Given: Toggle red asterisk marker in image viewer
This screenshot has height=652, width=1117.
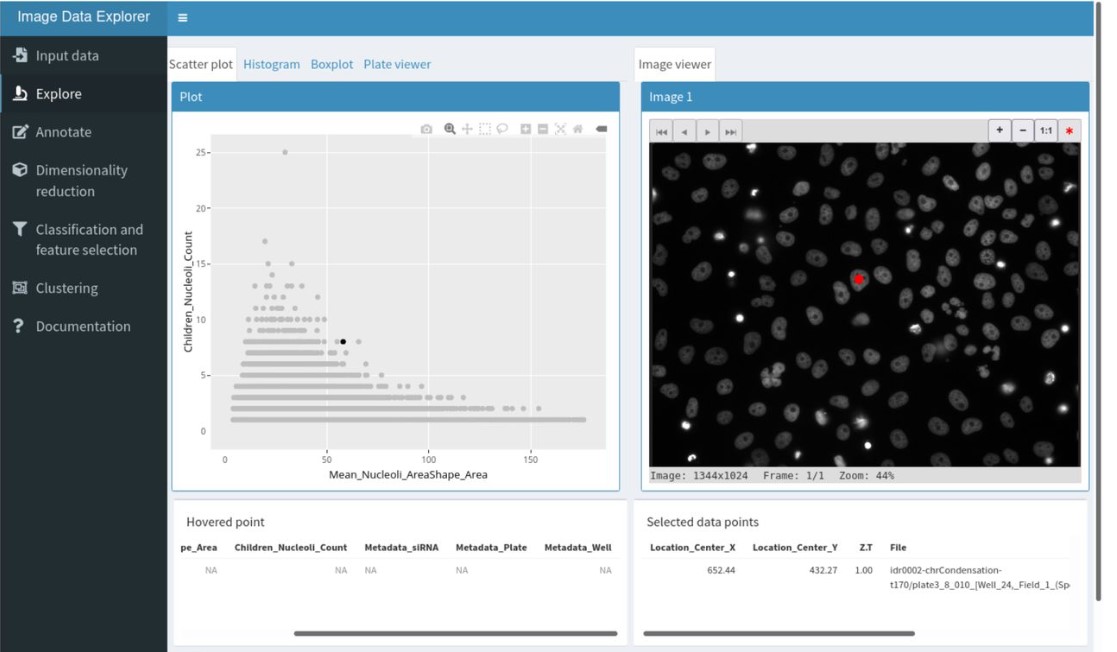Looking at the screenshot, I should [x=1069, y=131].
